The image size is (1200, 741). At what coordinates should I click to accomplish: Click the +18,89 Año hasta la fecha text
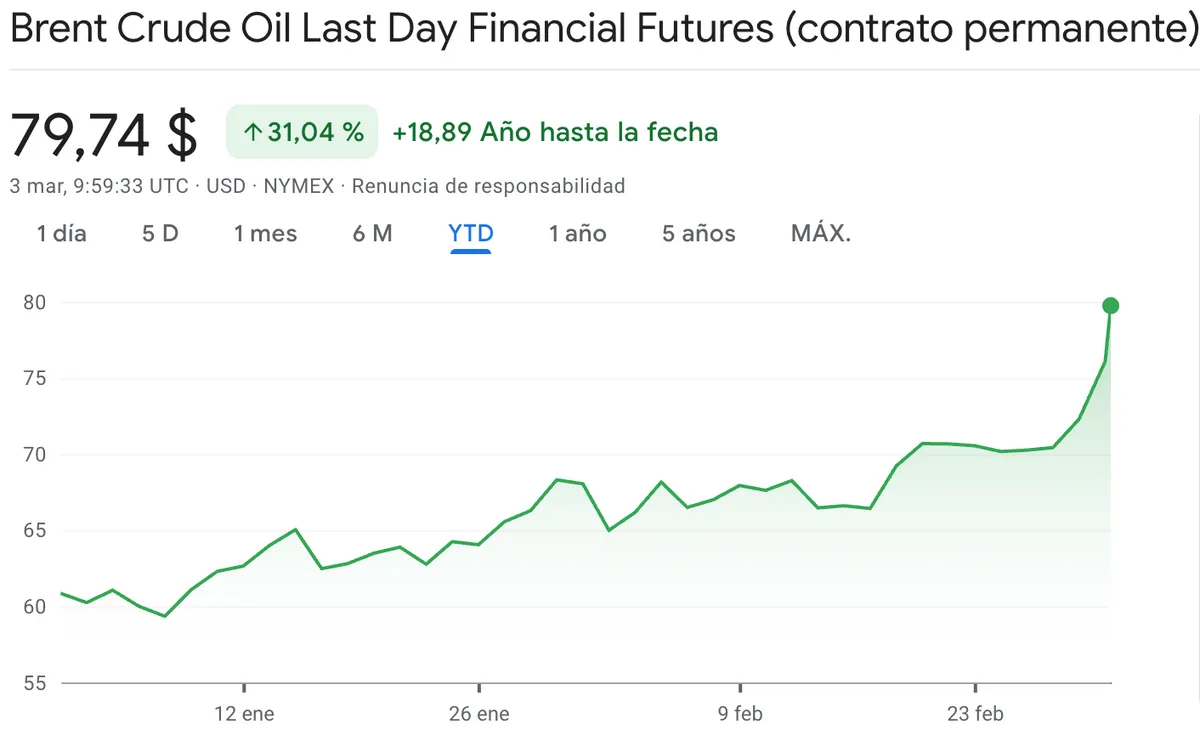555,132
